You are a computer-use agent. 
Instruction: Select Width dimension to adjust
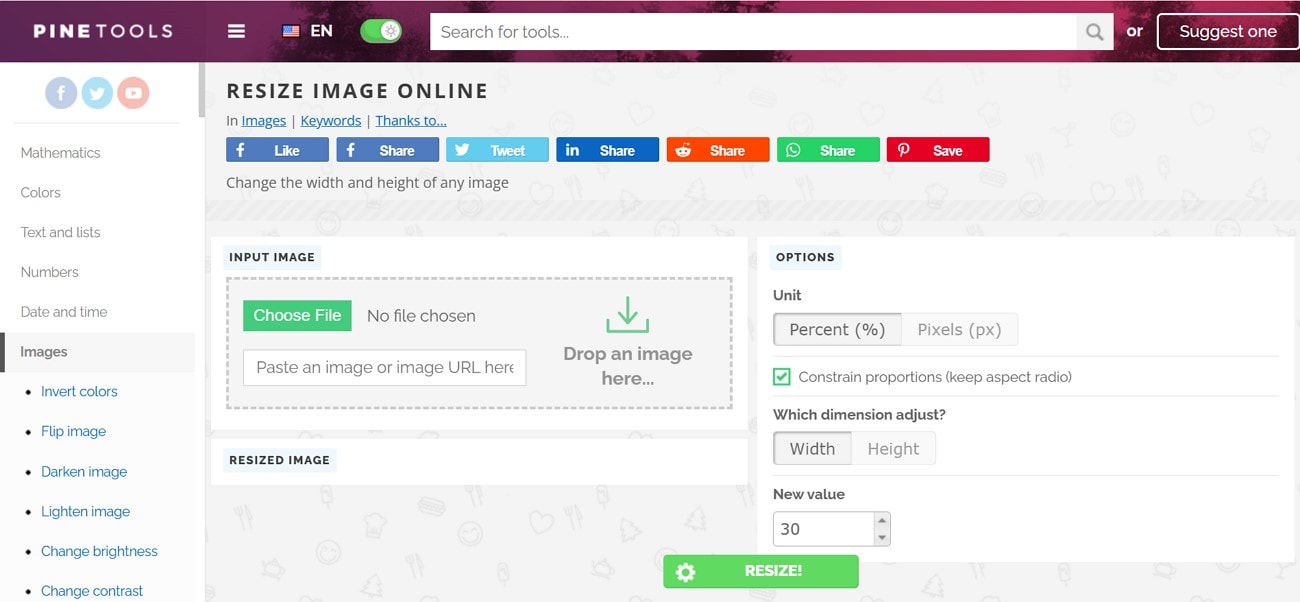(812, 449)
